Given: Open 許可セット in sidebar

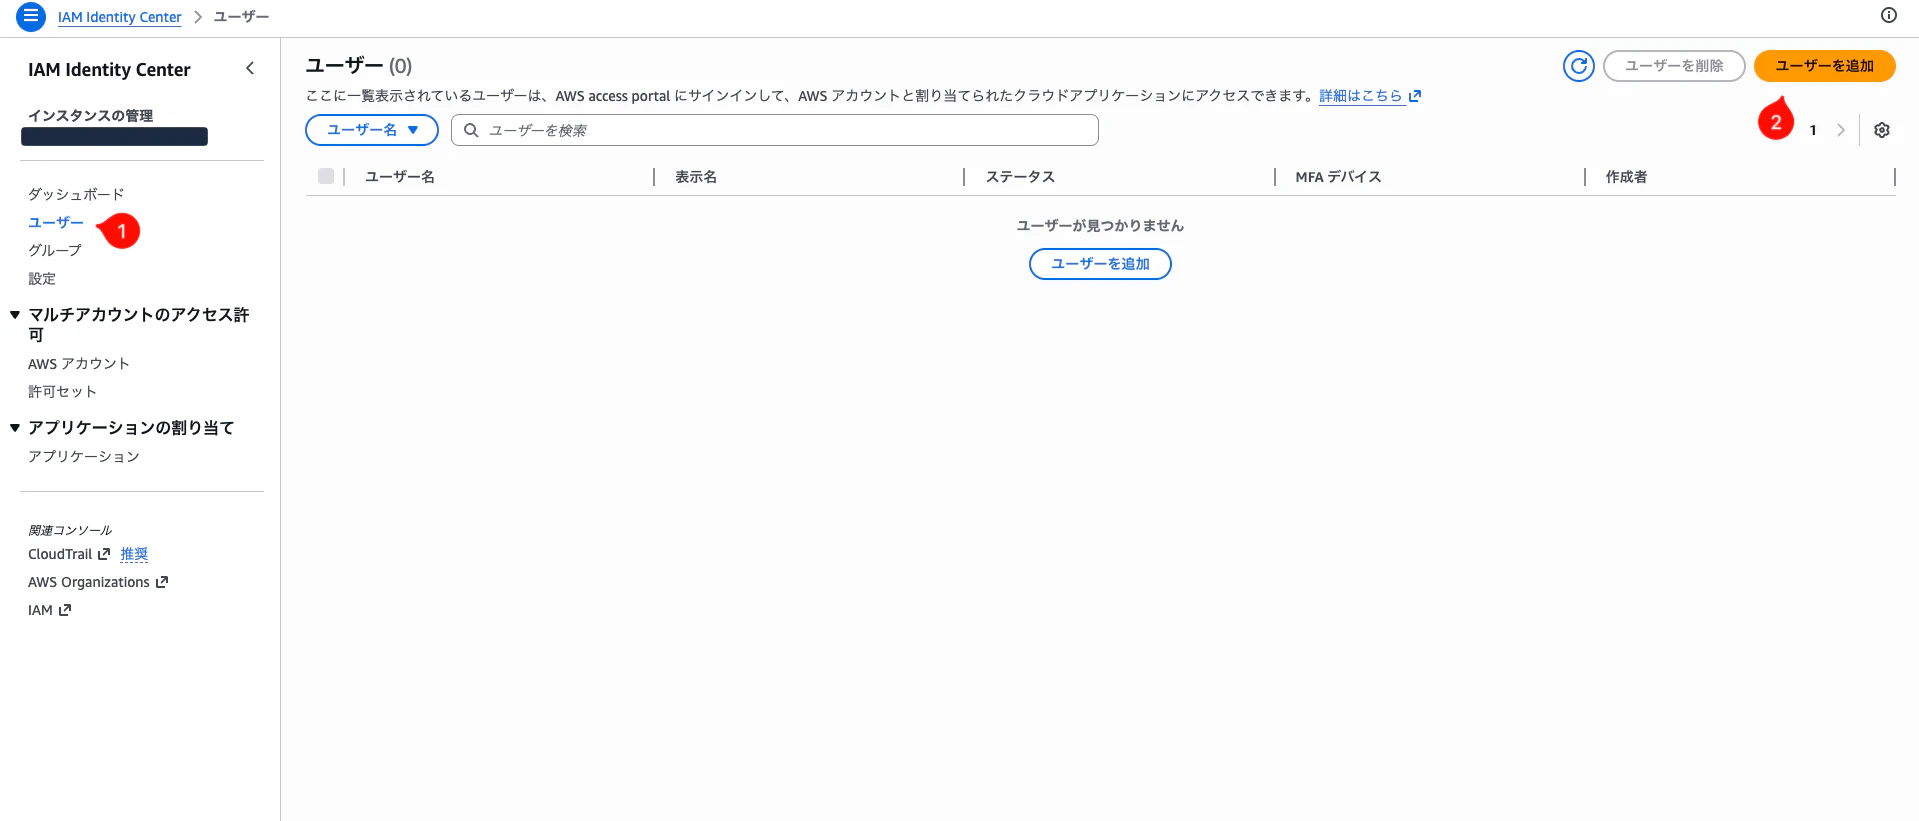Looking at the screenshot, I should [x=62, y=391].
